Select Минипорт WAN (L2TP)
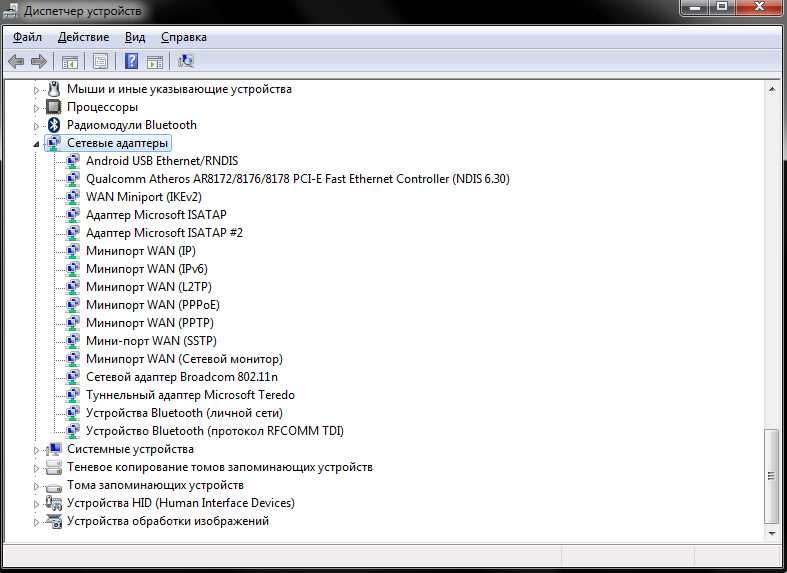The image size is (787, 573). click(149, 286)
